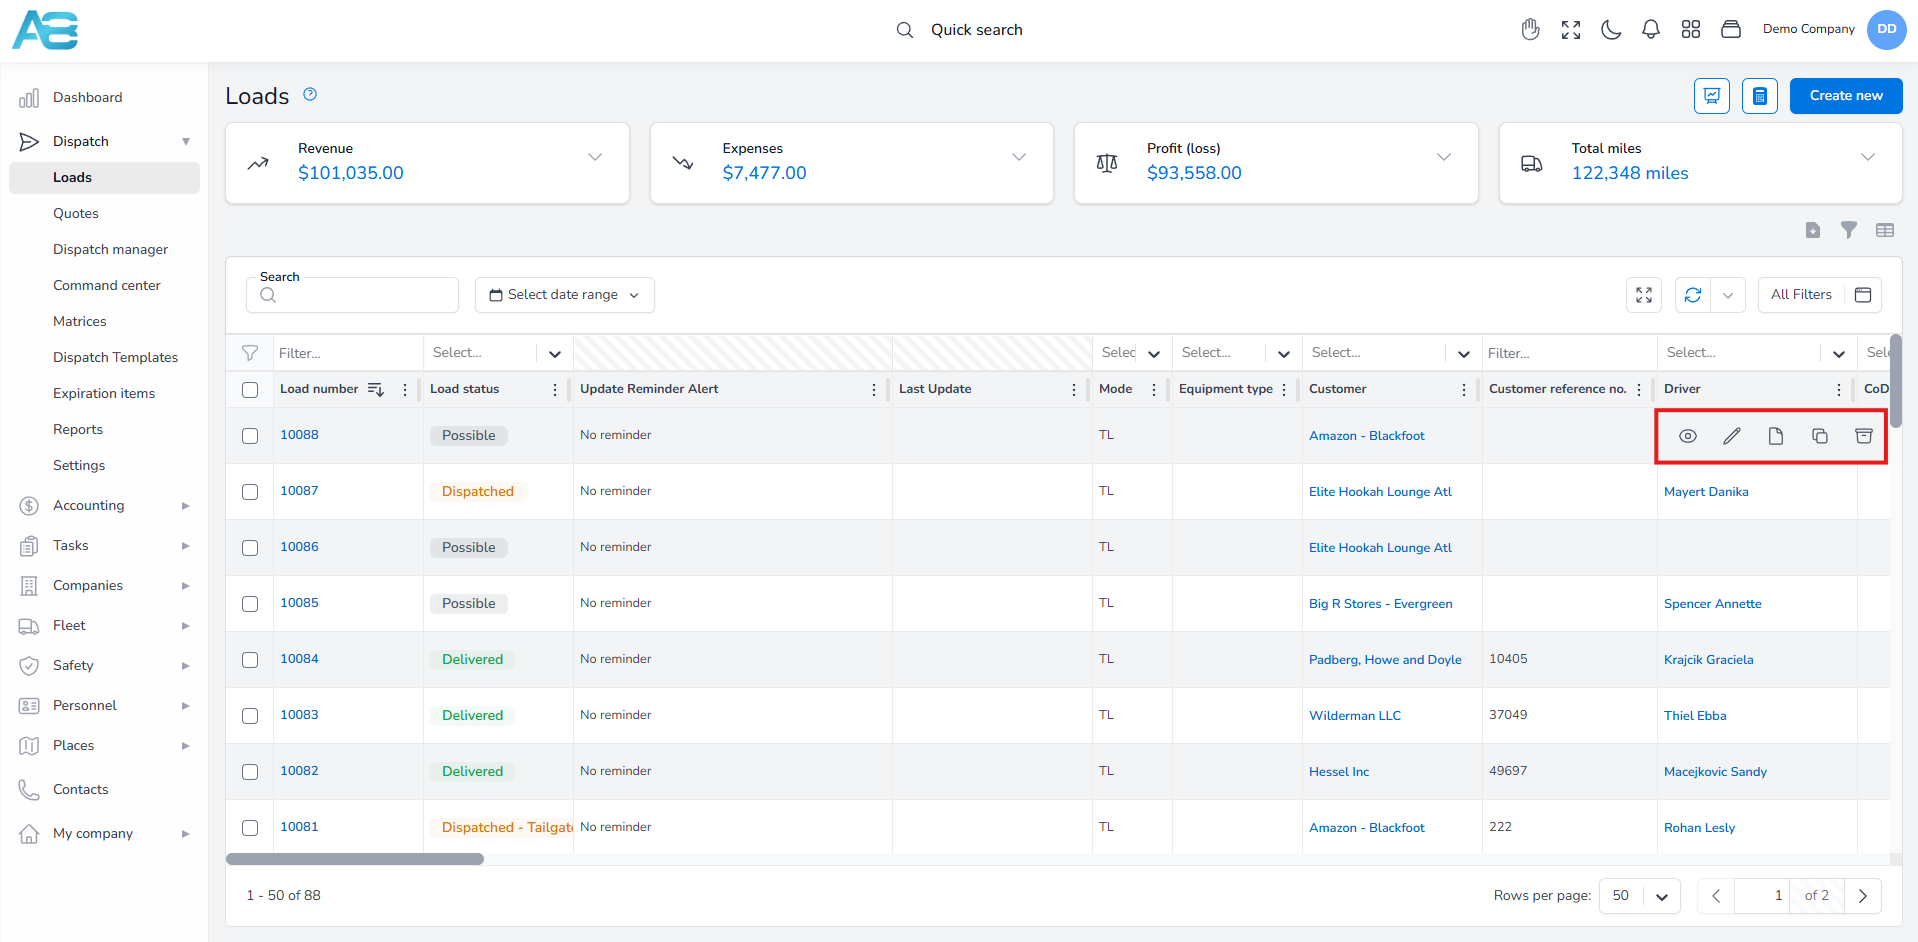
Task: Archive load 10088 with the archive icon
Action: point(1864,436)
